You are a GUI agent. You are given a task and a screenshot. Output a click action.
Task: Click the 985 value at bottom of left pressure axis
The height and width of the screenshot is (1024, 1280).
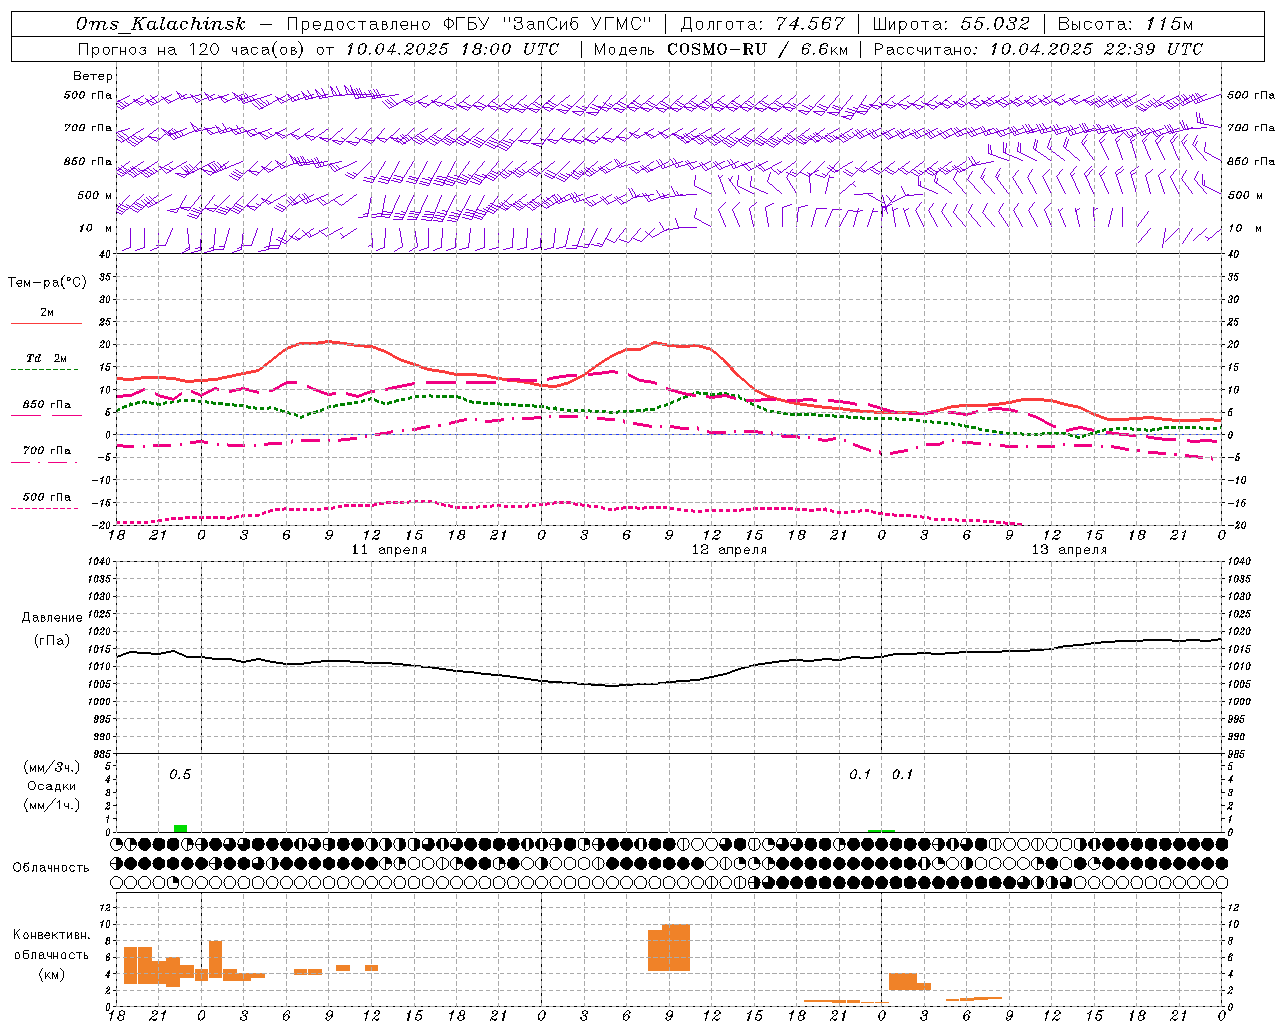coord(101,754)
